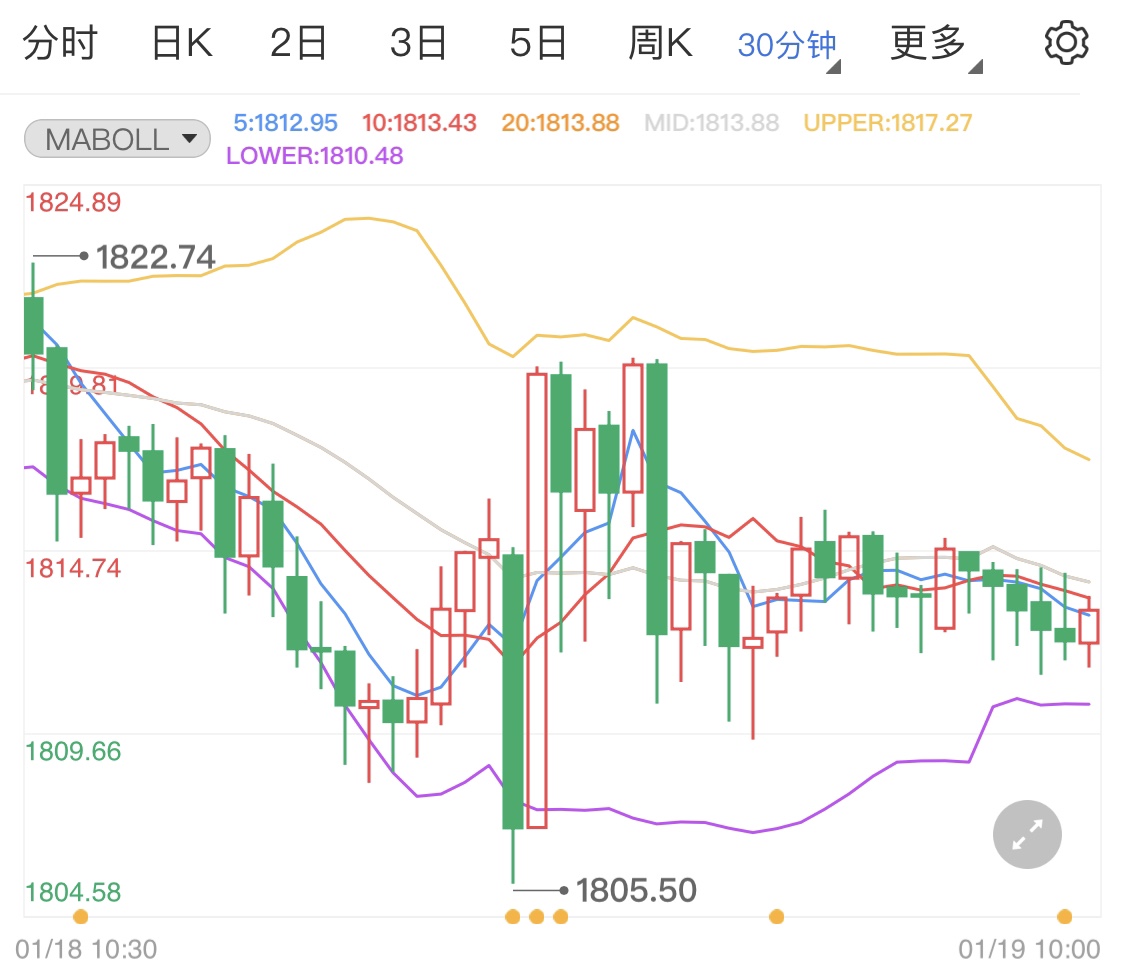Select the 2日 chart tab

(298, 43)
